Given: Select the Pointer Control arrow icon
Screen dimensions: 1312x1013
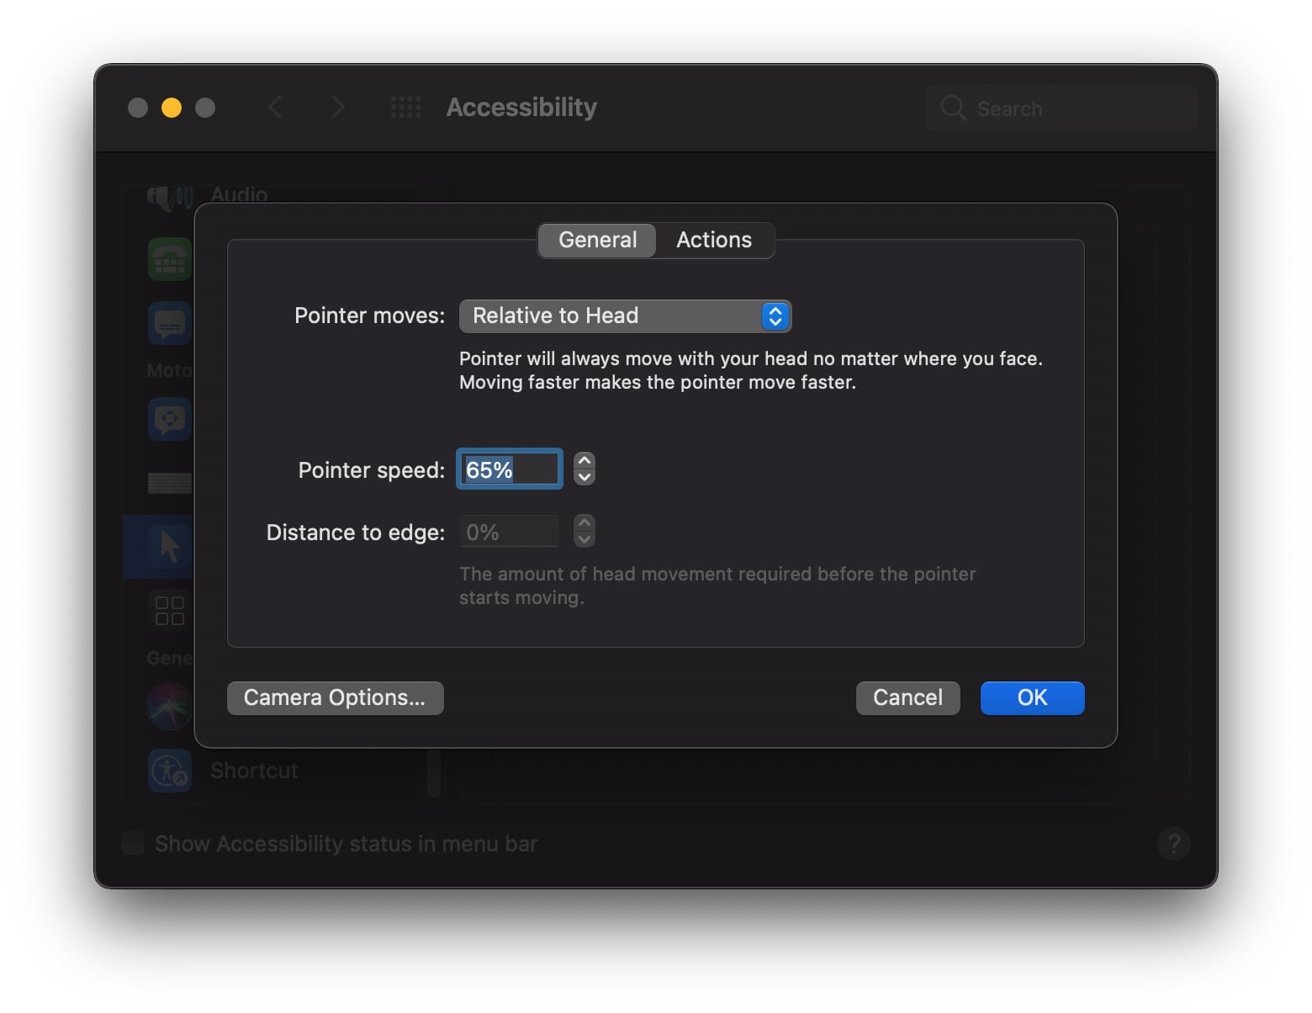Looking at the screenshot, I should (x=170, y=546).
